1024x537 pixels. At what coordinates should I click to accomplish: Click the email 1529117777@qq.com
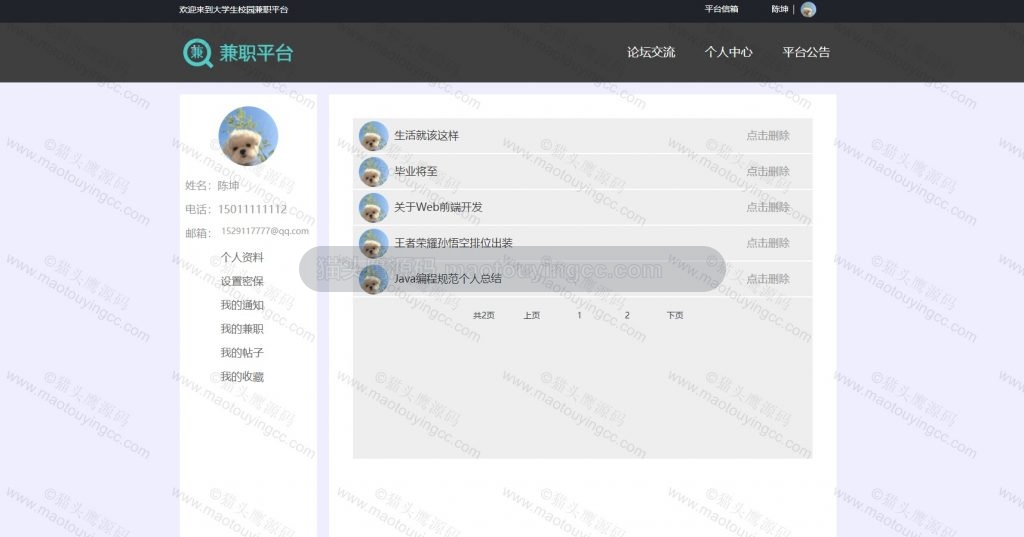click(265, 231)
